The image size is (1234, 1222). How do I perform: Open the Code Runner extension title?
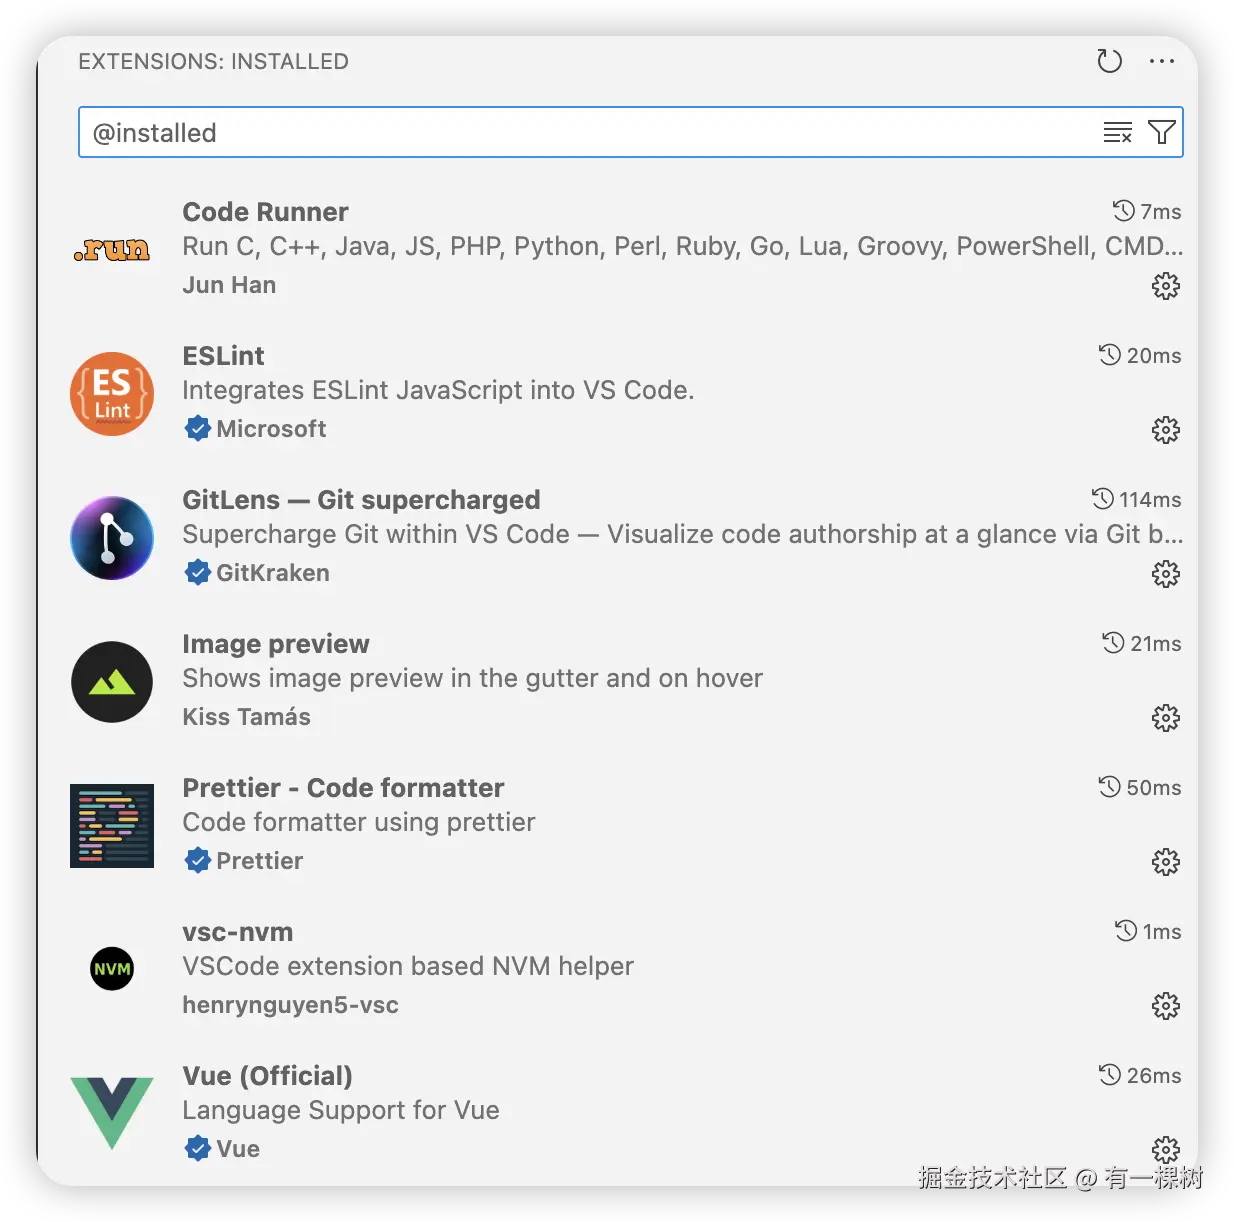tap(265, 212)
